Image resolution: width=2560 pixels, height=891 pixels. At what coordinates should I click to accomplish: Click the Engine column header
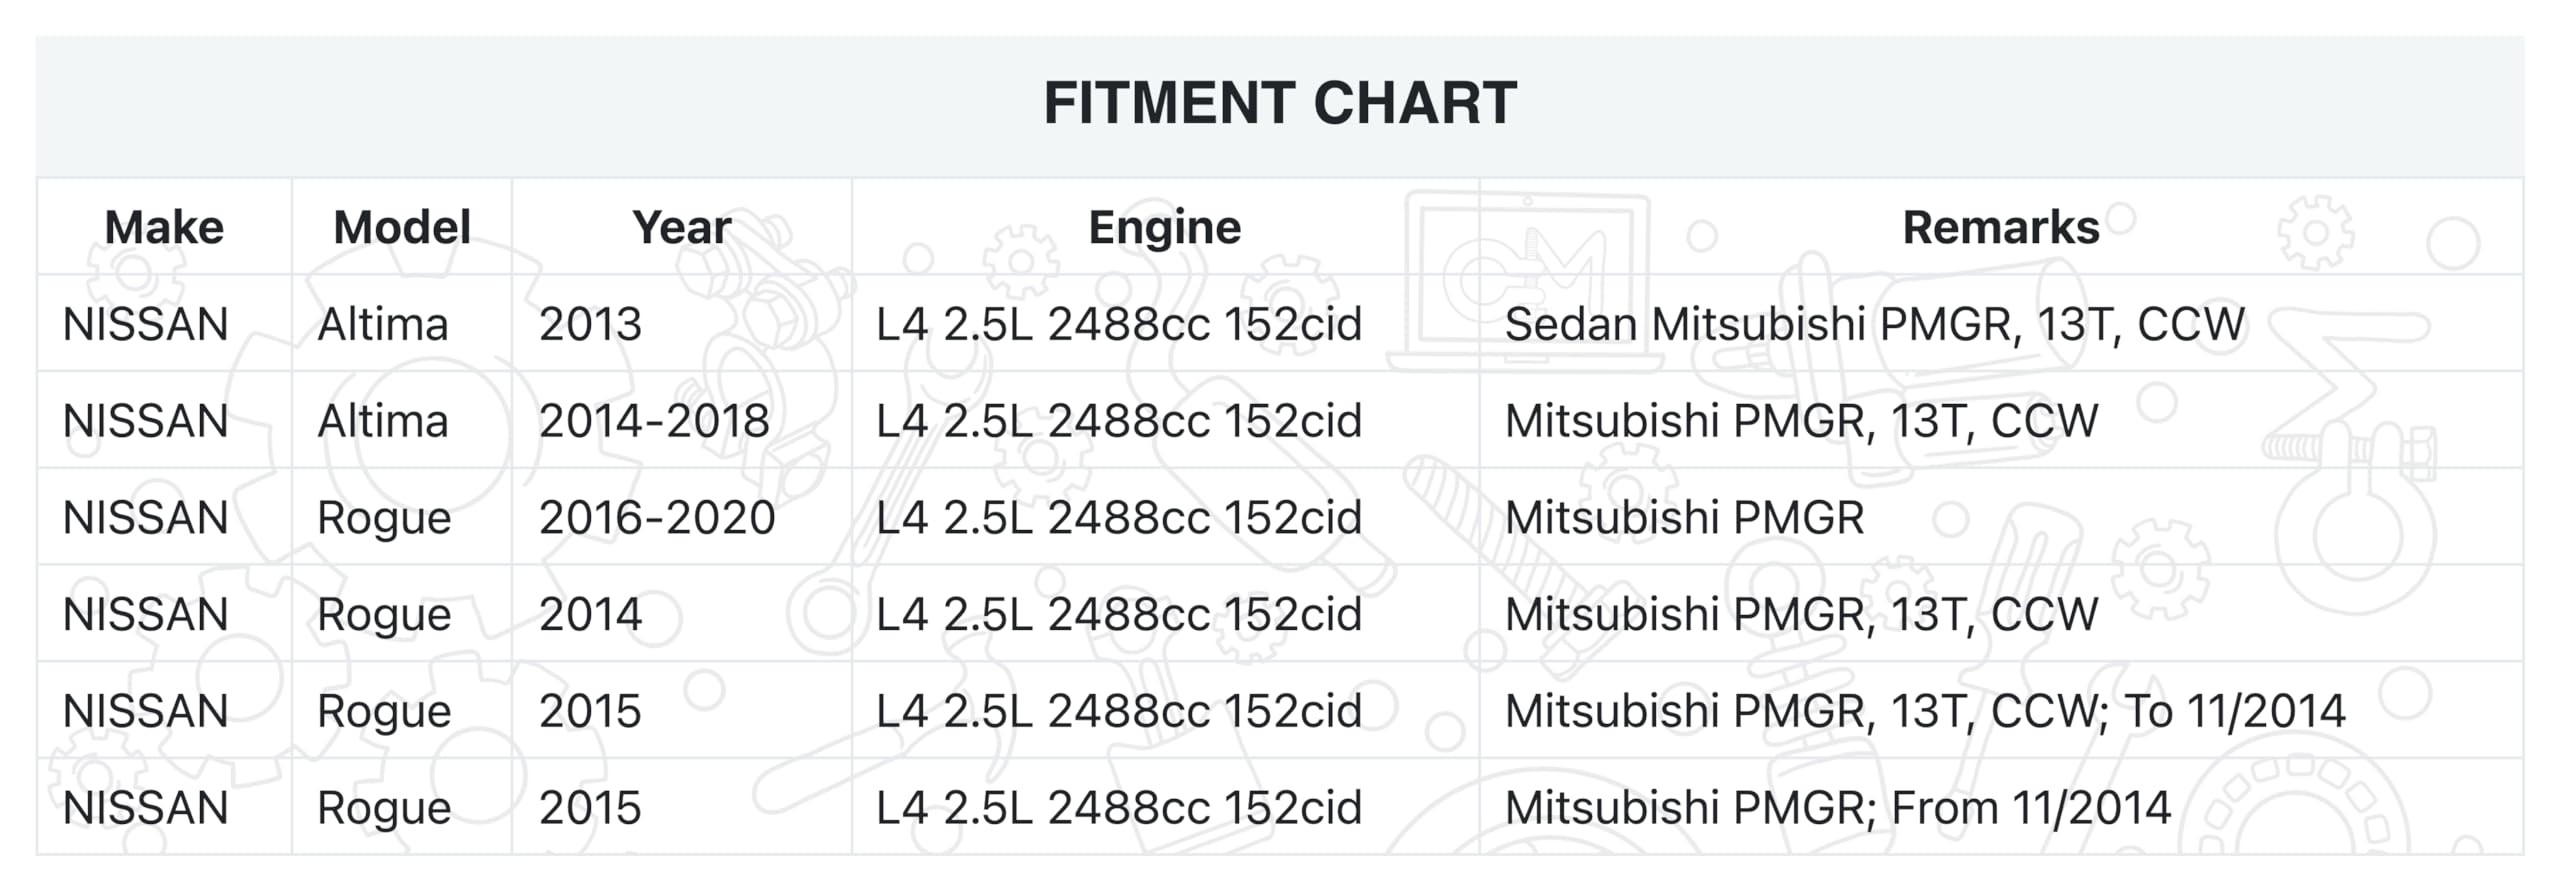point(1164,228)
